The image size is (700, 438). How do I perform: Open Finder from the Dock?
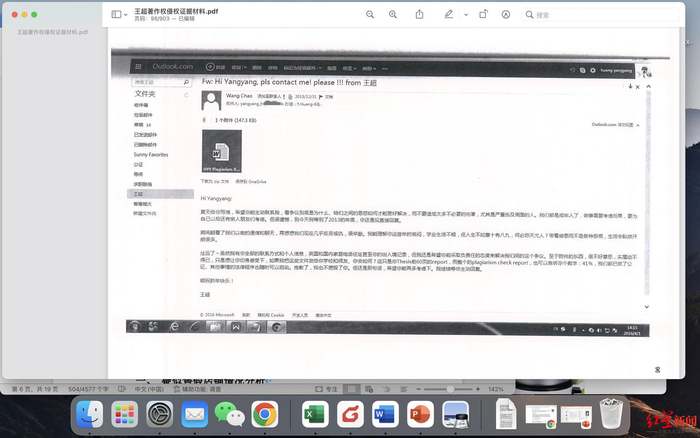pos(90,414)
